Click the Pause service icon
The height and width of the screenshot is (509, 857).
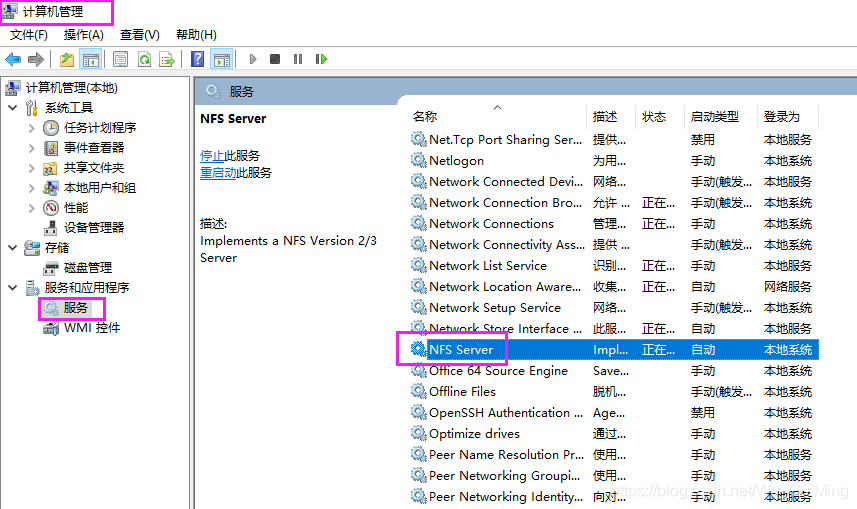coord(298,59)
